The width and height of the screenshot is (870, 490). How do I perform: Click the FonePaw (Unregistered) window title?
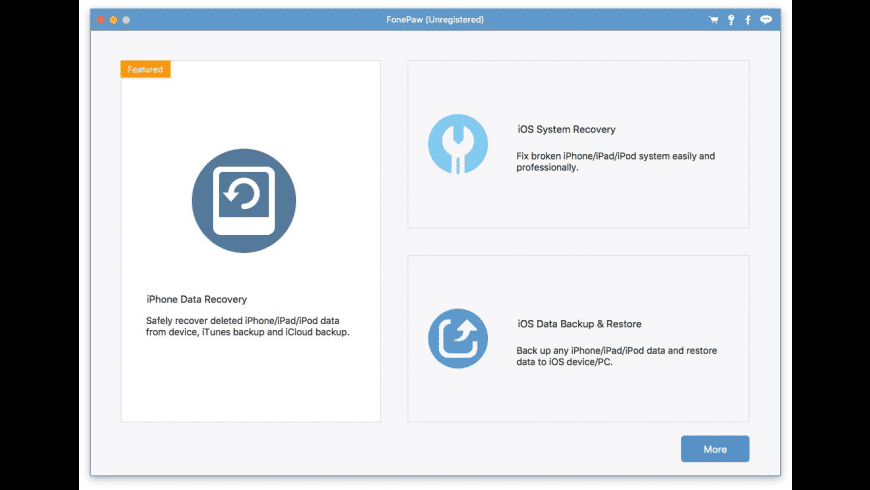click(435, 20)
